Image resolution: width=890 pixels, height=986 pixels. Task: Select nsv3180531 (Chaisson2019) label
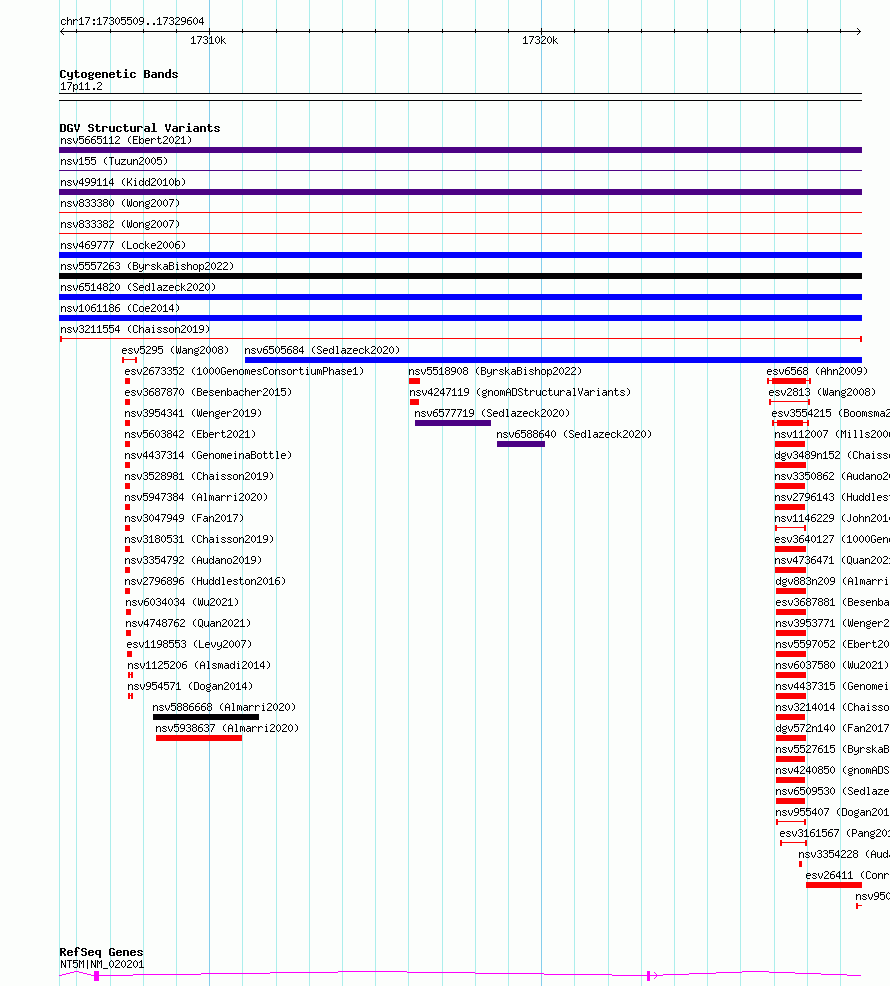pos(199,539)
